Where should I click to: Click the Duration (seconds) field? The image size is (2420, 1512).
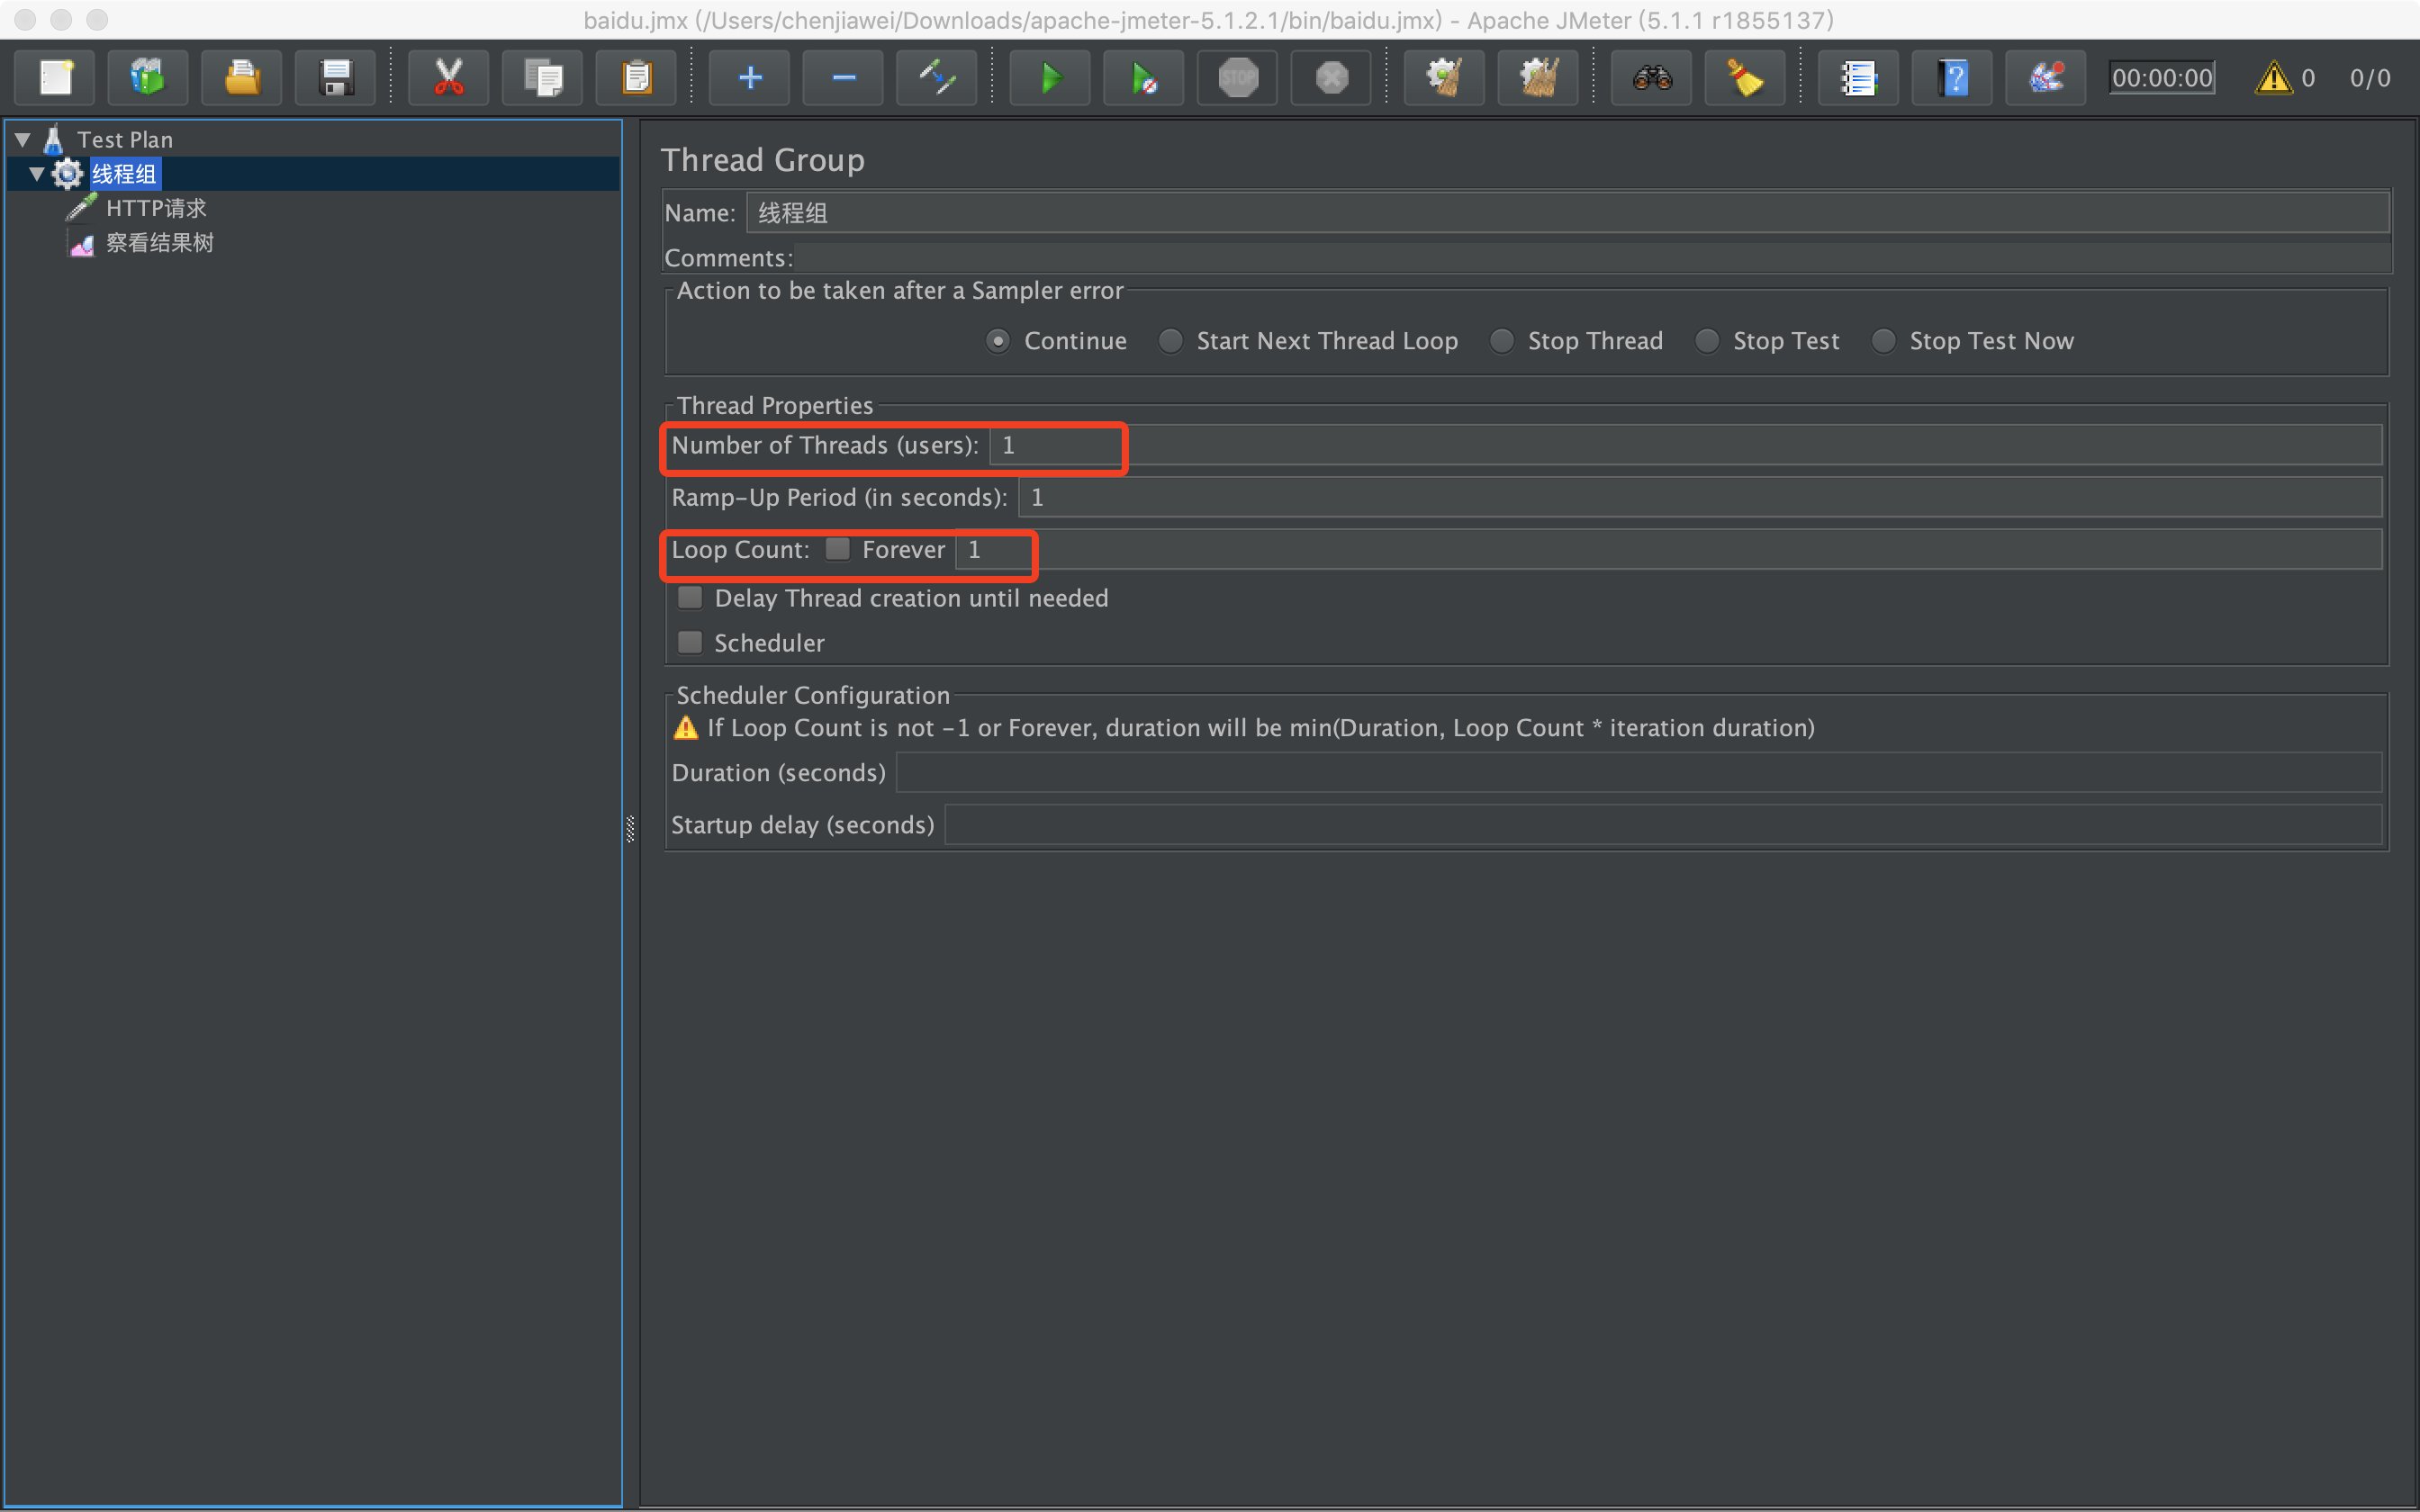(x=1639, y=773)
